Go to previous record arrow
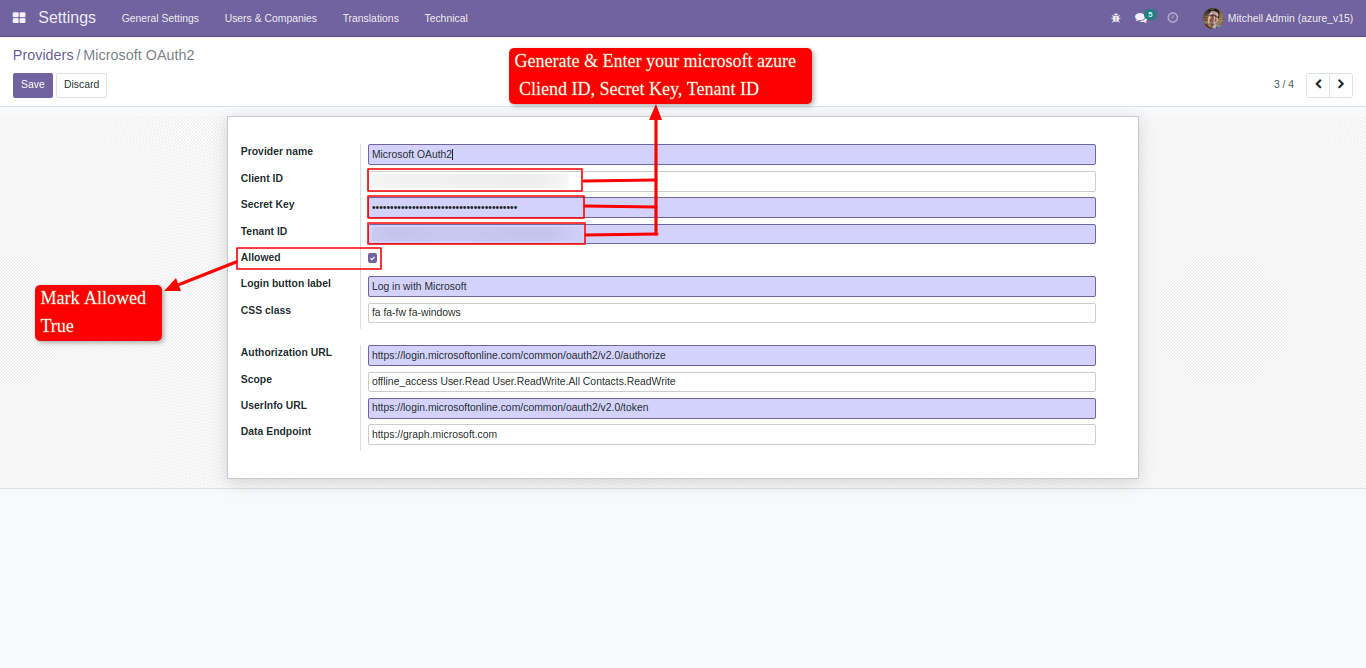The image size is (1366, 668). (x=1318, y=85)
